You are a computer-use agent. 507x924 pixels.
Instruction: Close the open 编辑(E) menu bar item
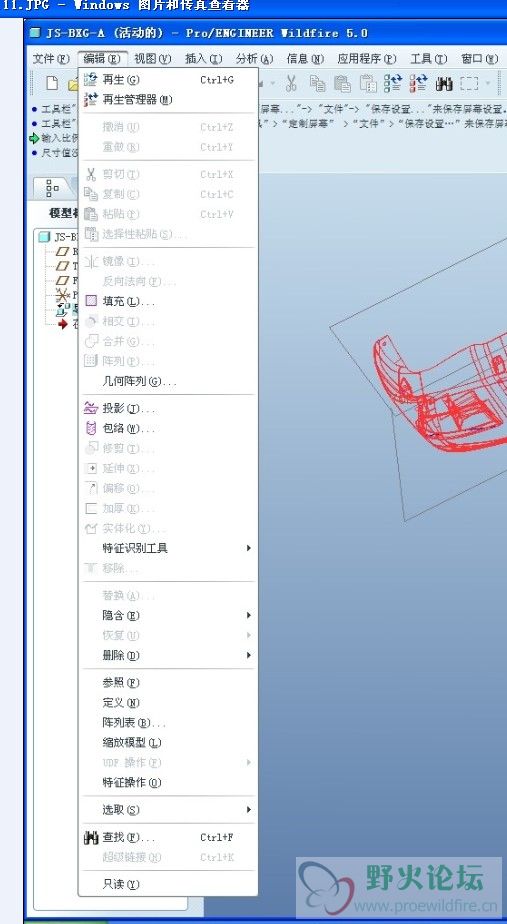point(102,58)
